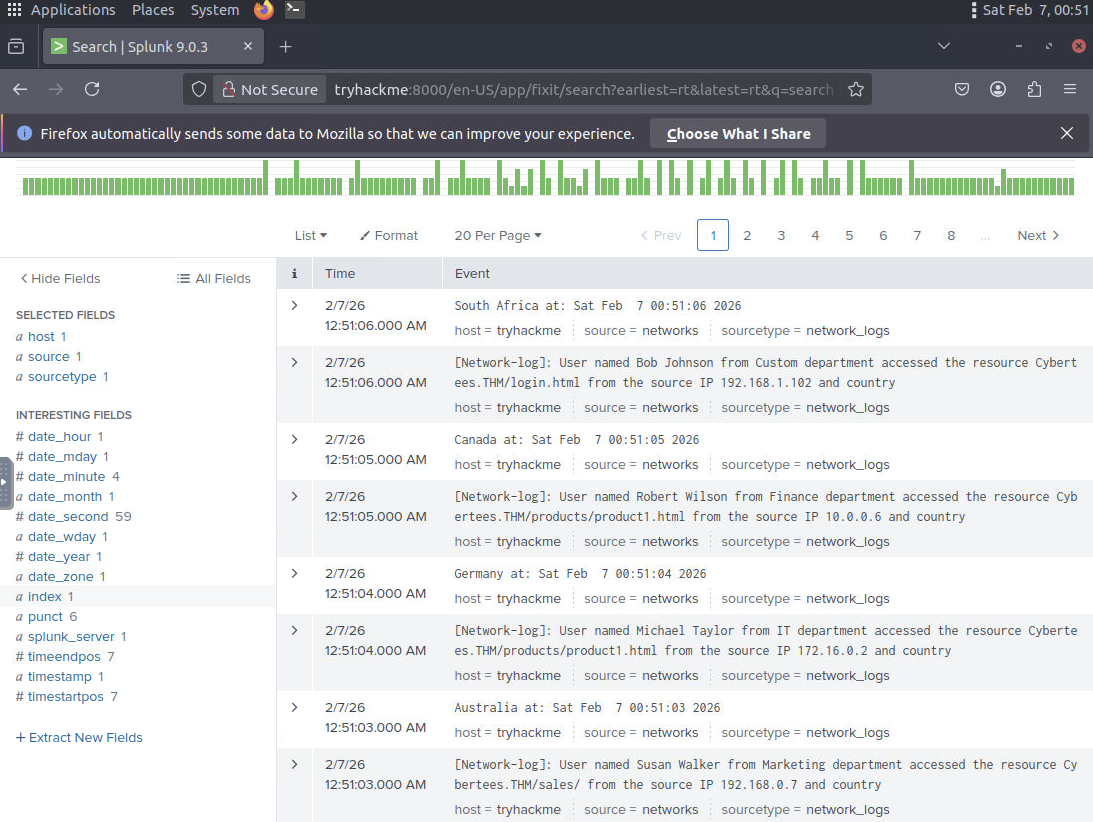
Task: Open the Firefox hamburger application menu
Action: click(x=1069, y=89)
